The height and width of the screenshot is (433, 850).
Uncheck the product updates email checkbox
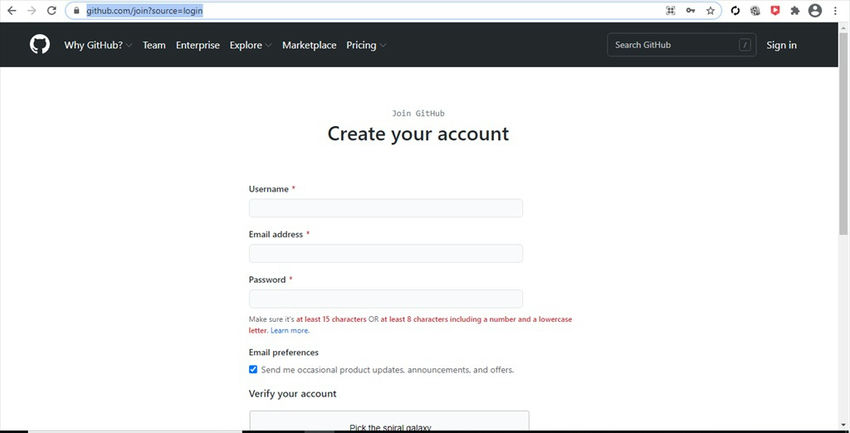click(253, 369)
